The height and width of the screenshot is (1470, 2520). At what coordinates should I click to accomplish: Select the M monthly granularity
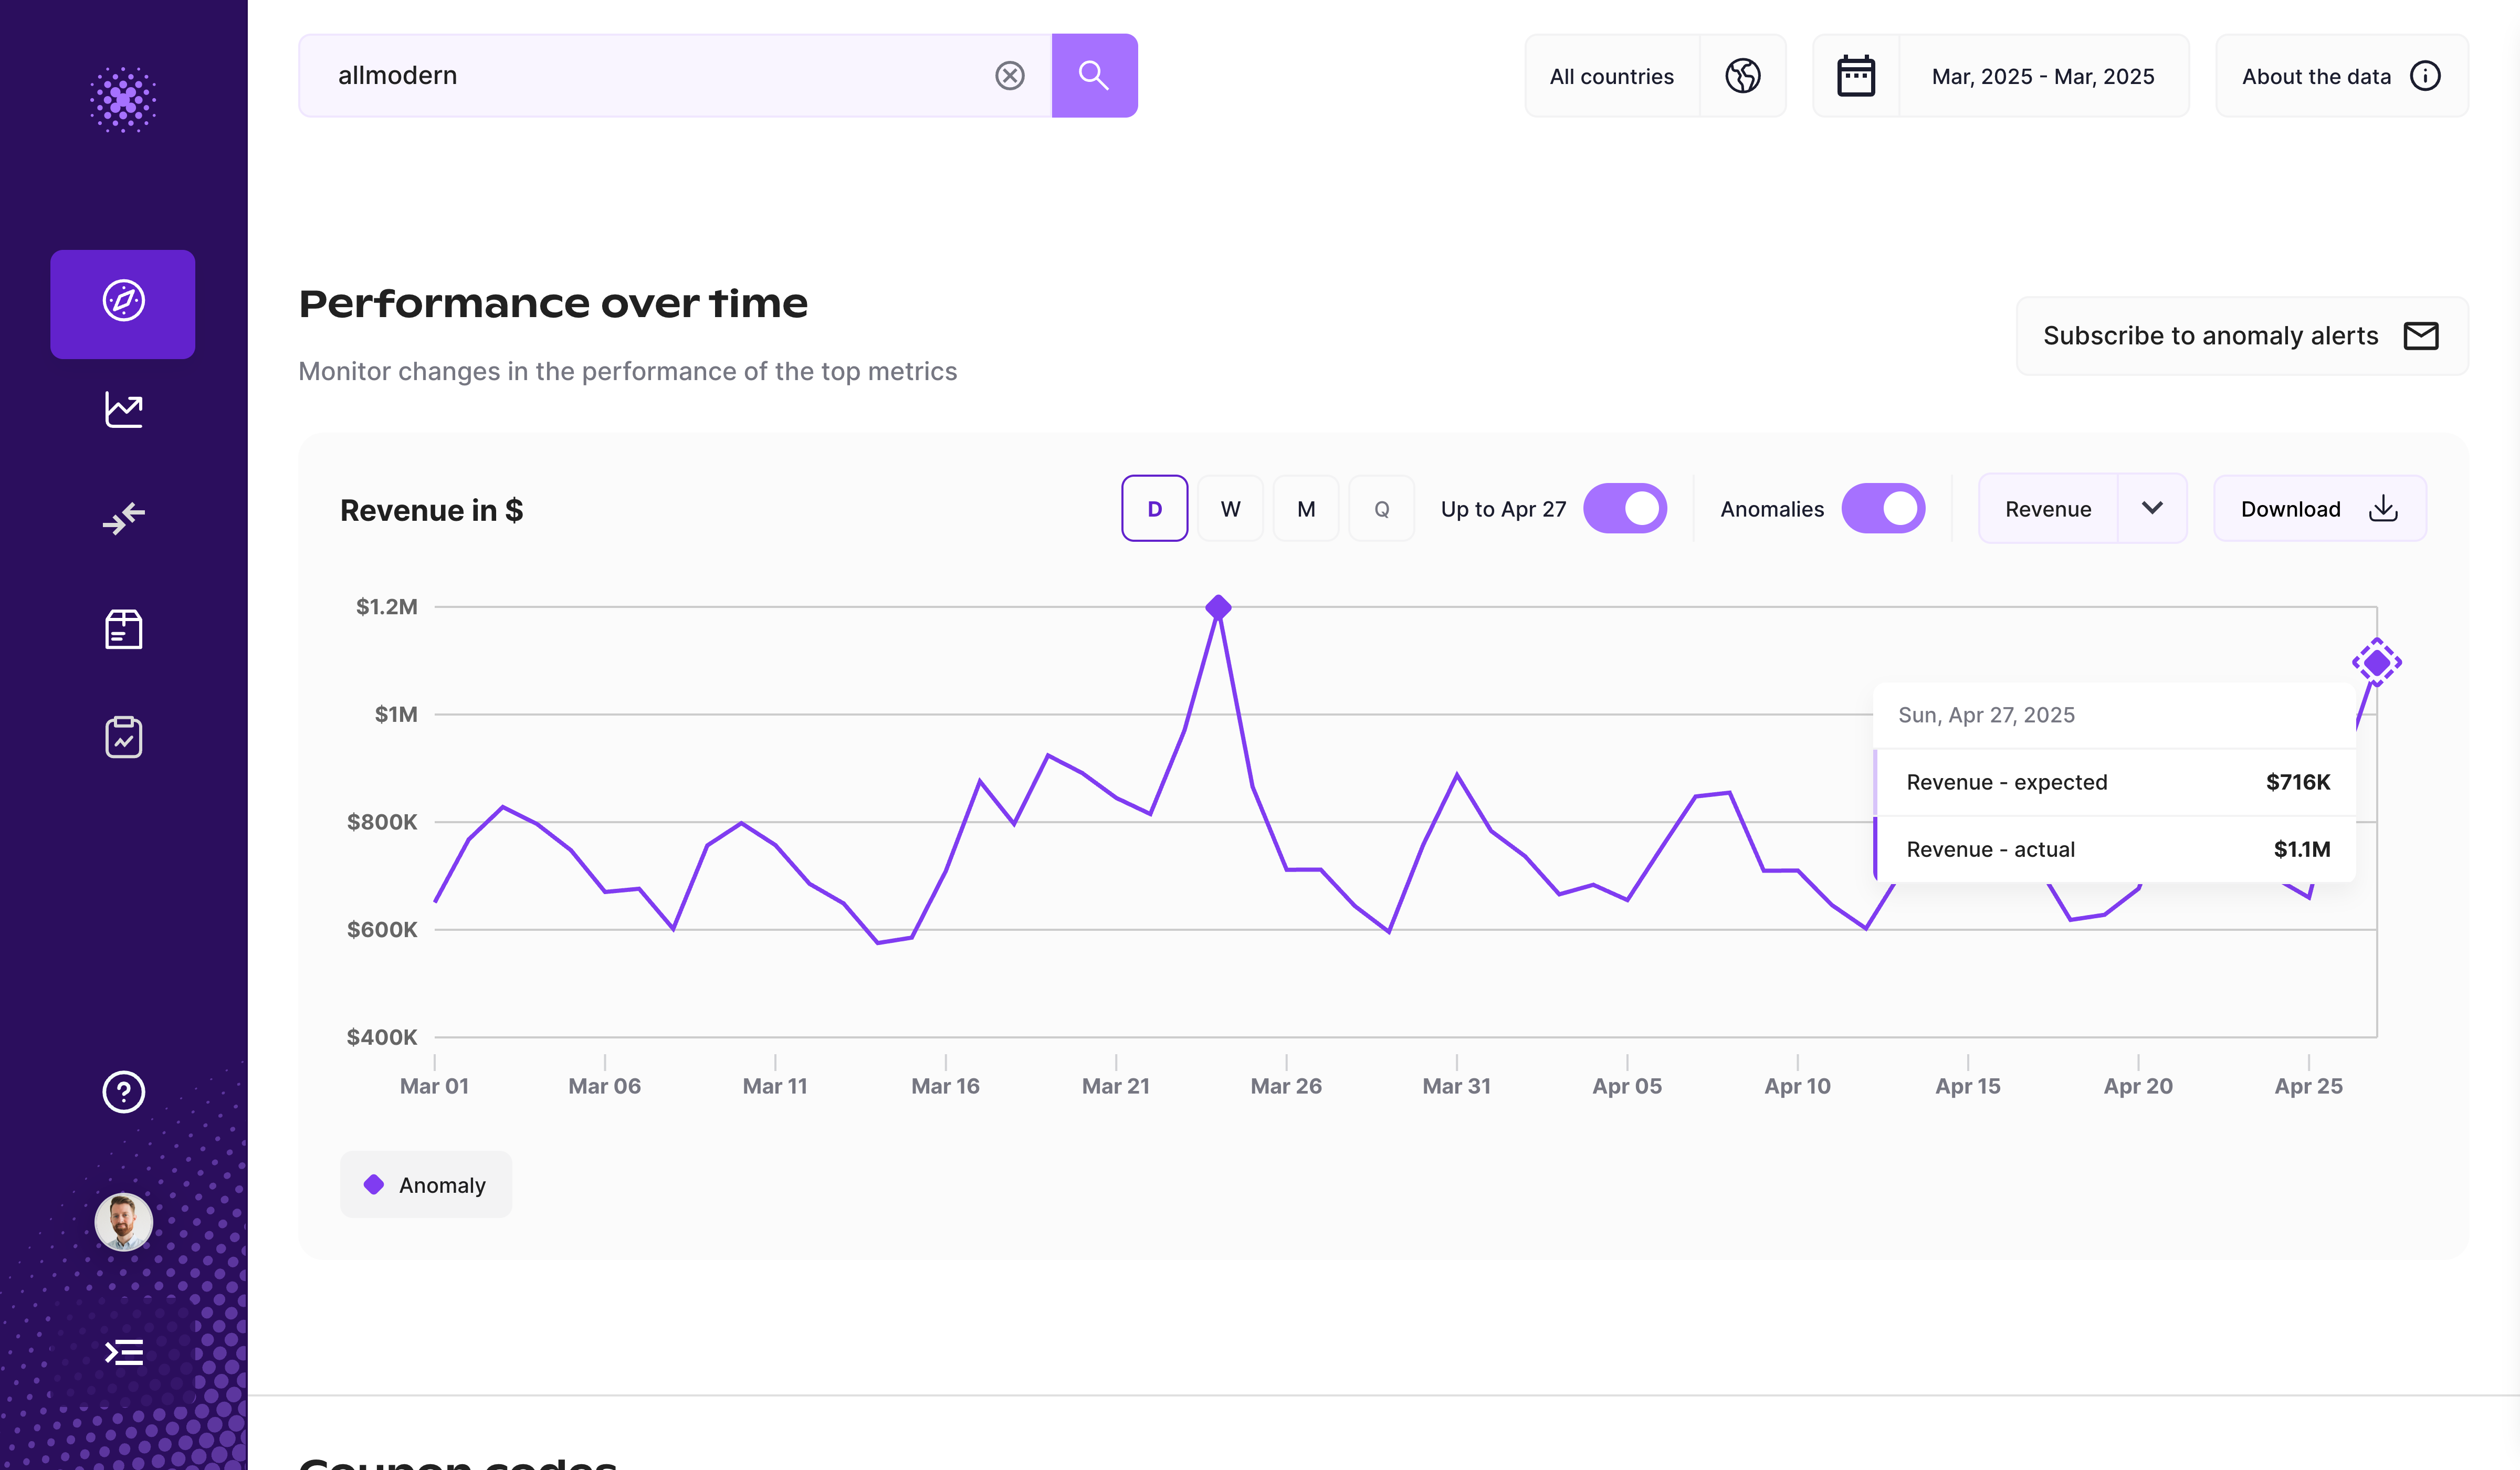pos(1306,509)
